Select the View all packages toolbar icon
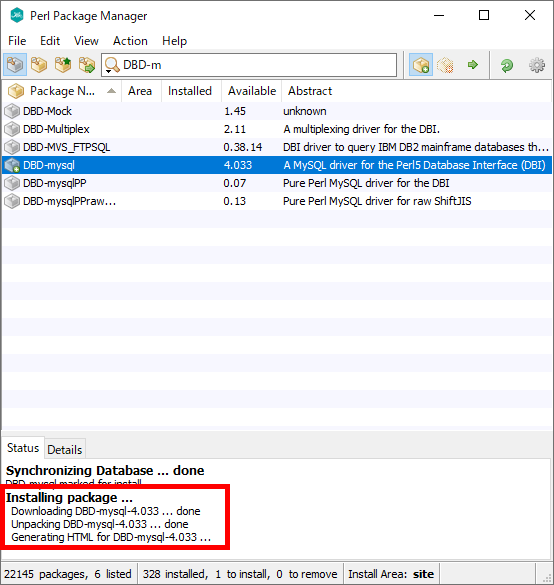The width and height of the screenshot is (554, 585). pos(15,65)
